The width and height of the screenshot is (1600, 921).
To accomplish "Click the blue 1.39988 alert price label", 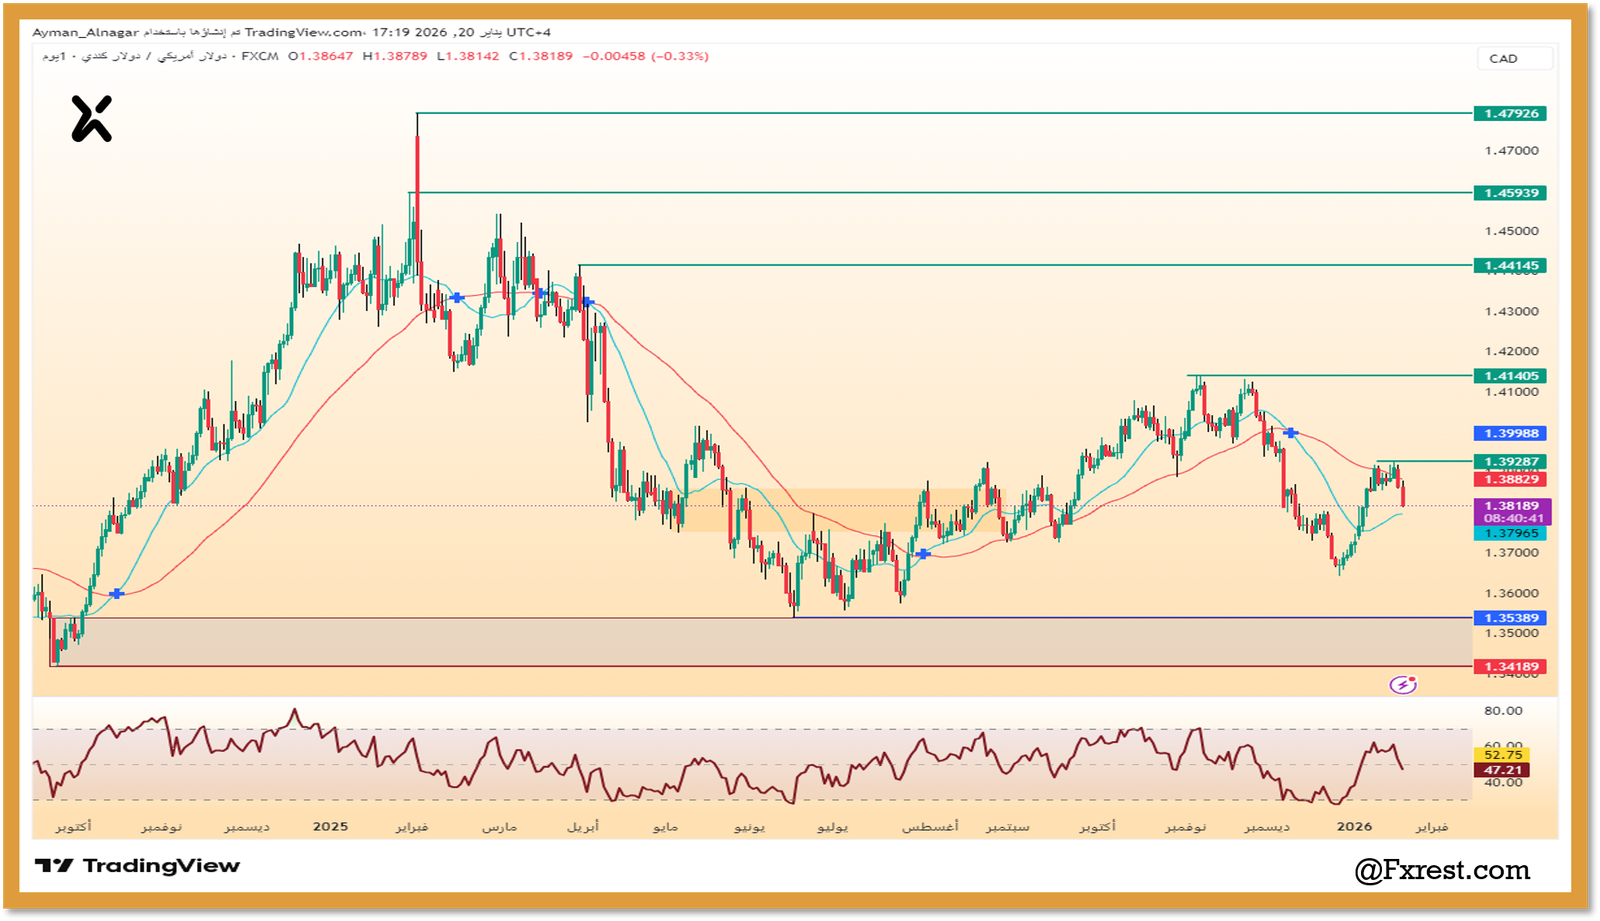I will click(x=1510, y=433).
